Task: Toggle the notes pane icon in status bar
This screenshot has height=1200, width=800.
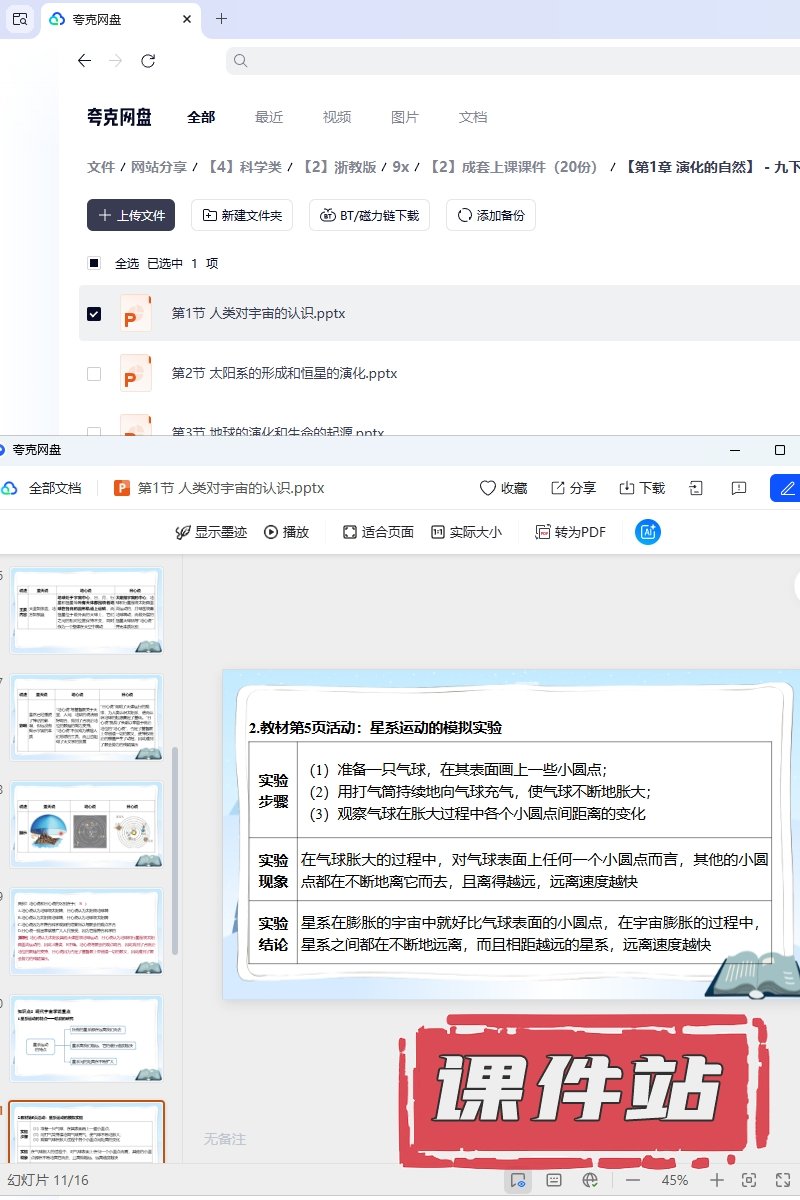Action: [554, 1180]
